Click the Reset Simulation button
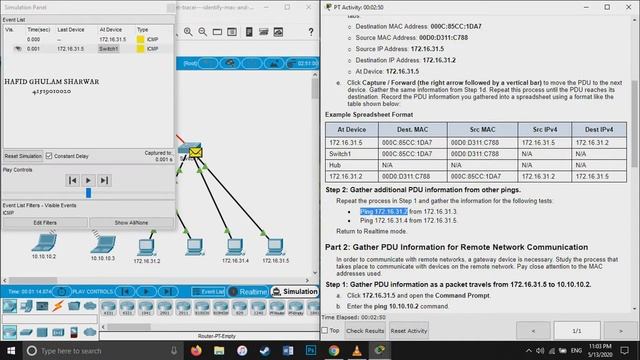 23,156
